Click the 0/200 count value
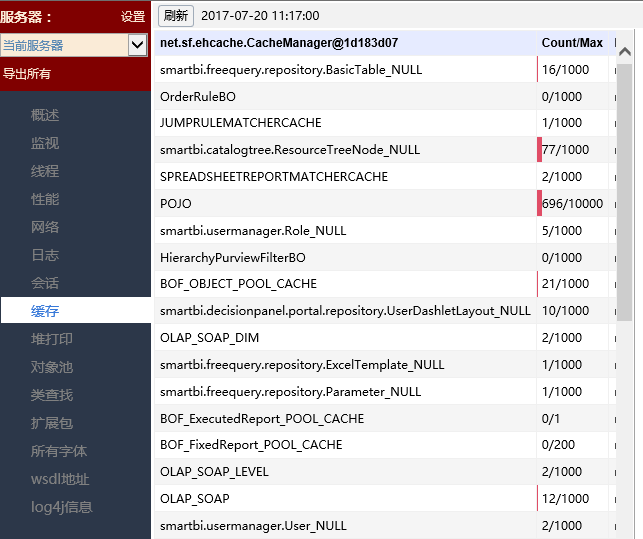The image size is (643, 539). [x=558, y=445]
